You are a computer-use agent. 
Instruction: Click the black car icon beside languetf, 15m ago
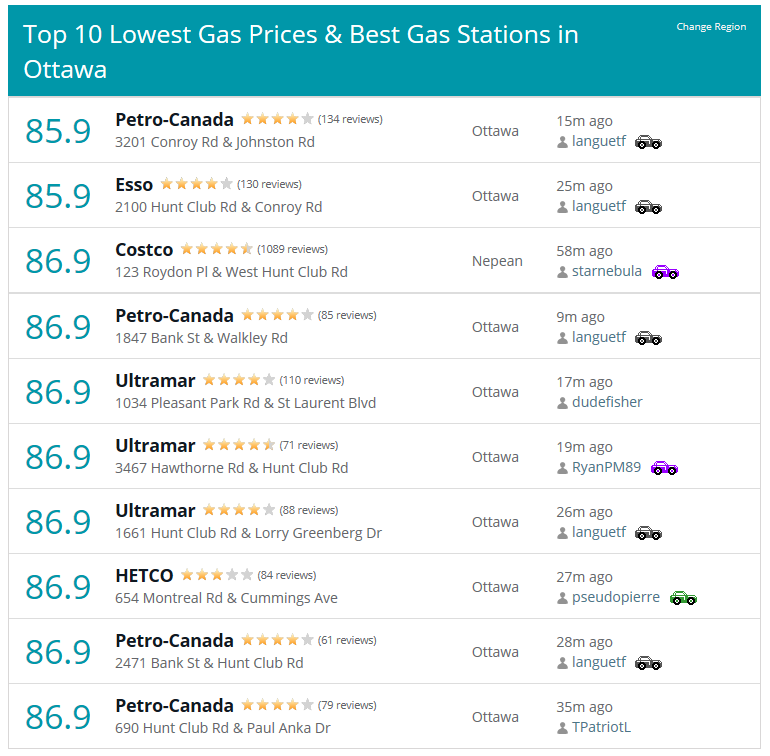point(648,142)
